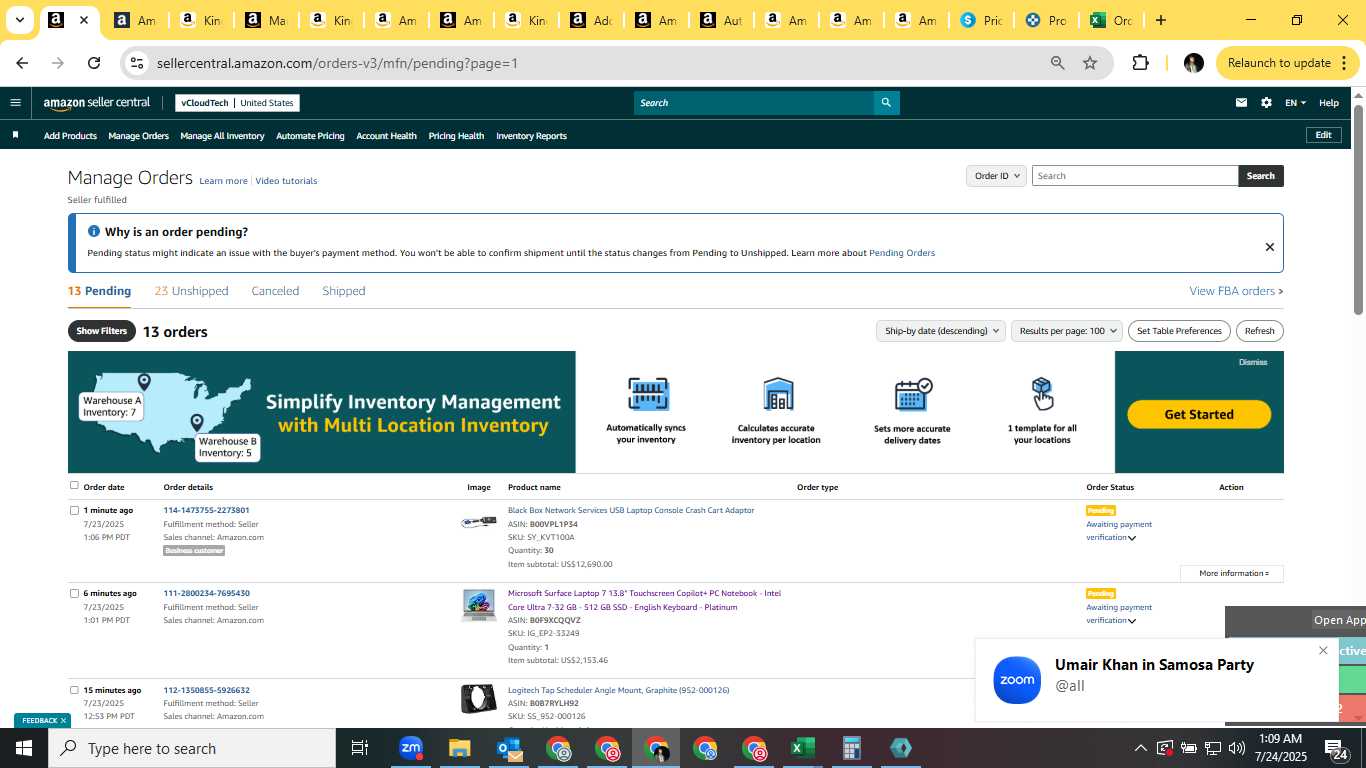The width and height of the screenshot is (1366, 768).
Task: Open Chrome tab search chevron
Action: click(x=19, y=20)
